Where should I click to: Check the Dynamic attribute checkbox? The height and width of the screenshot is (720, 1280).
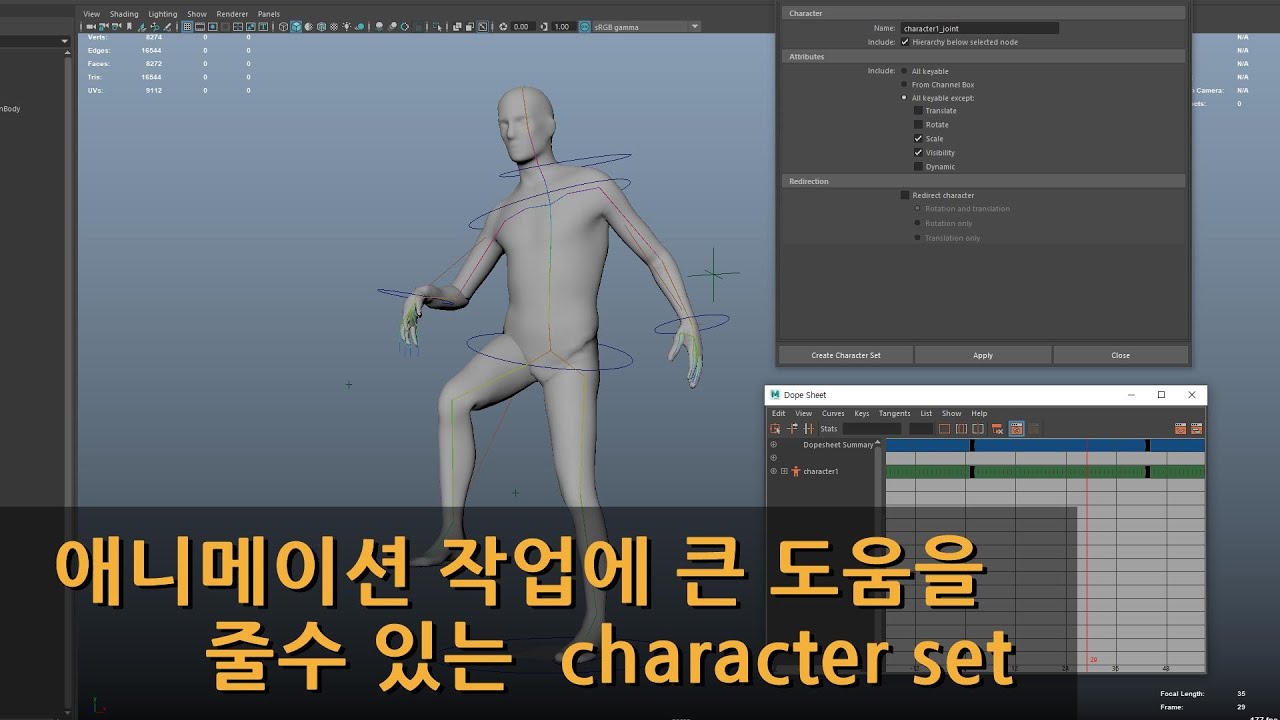pyautogui.click(x=918, y=167)
